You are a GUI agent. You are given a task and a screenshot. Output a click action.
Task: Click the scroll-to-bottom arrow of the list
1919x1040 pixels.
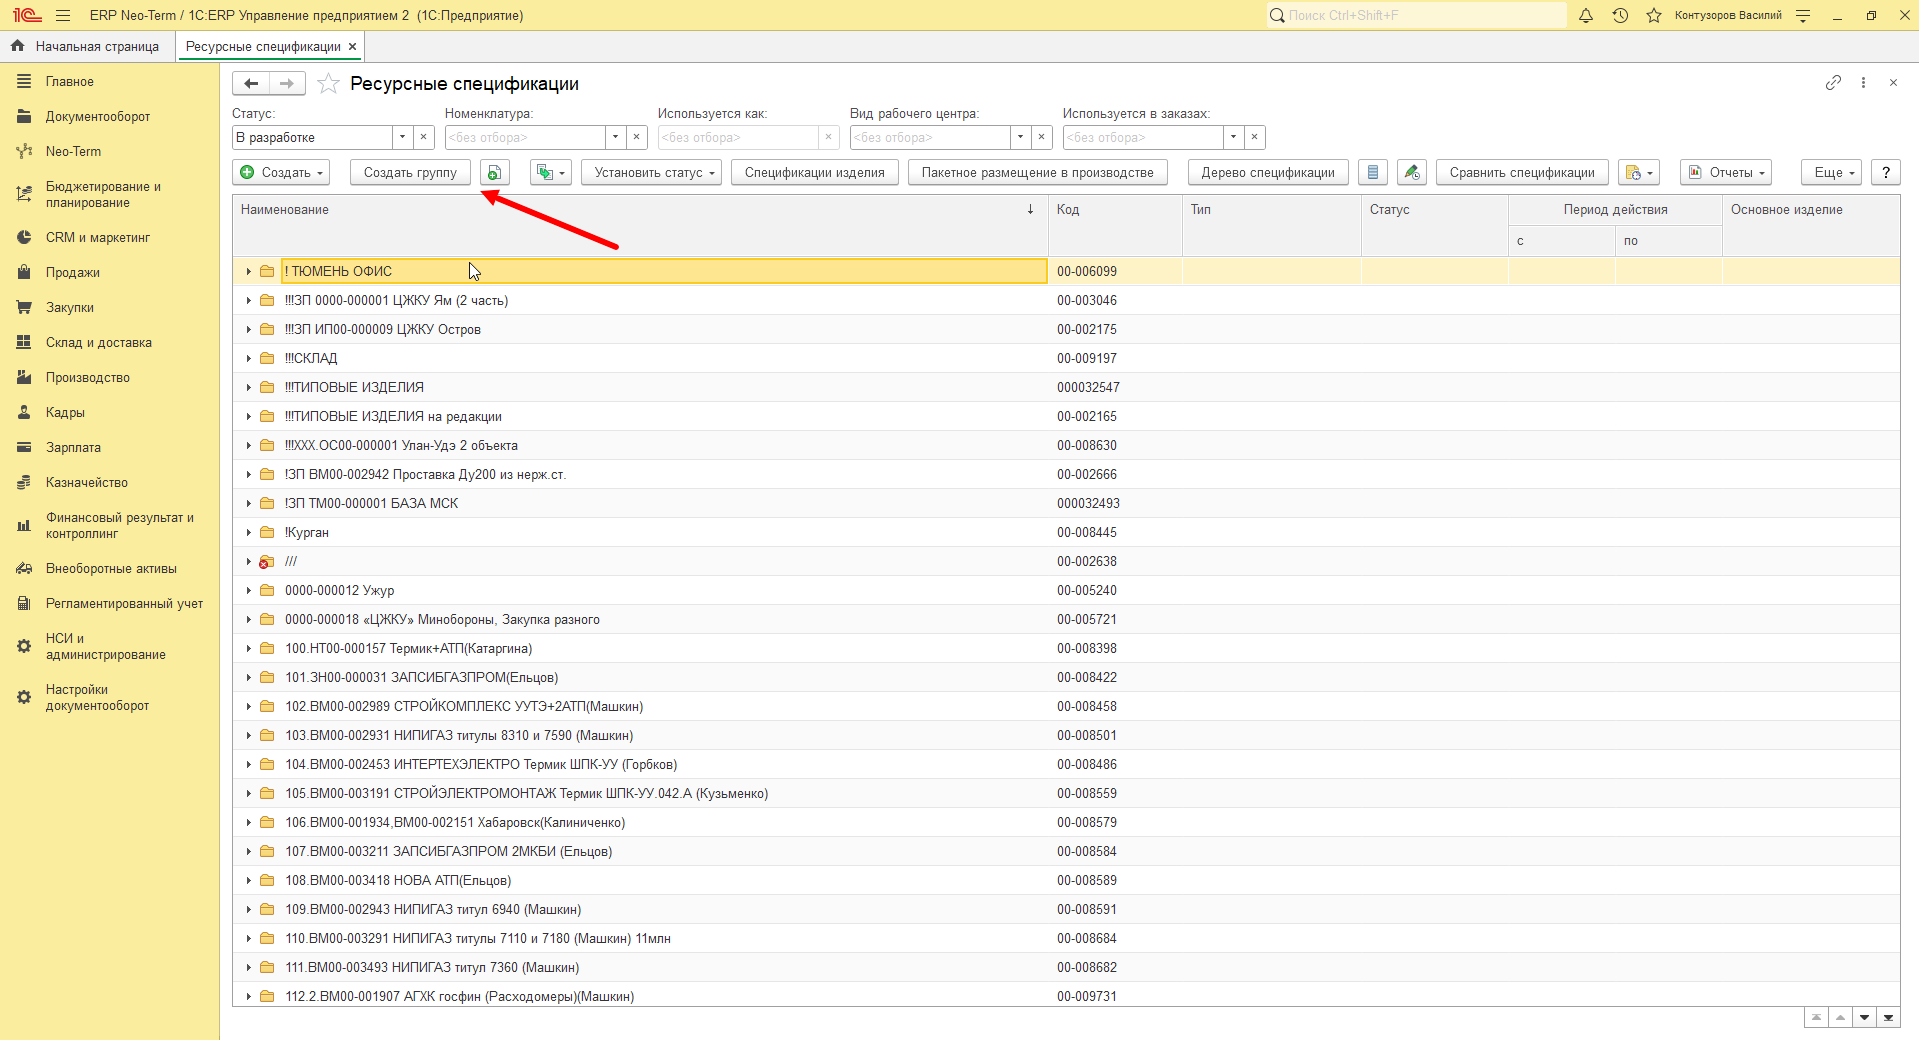[1888, 1017]
